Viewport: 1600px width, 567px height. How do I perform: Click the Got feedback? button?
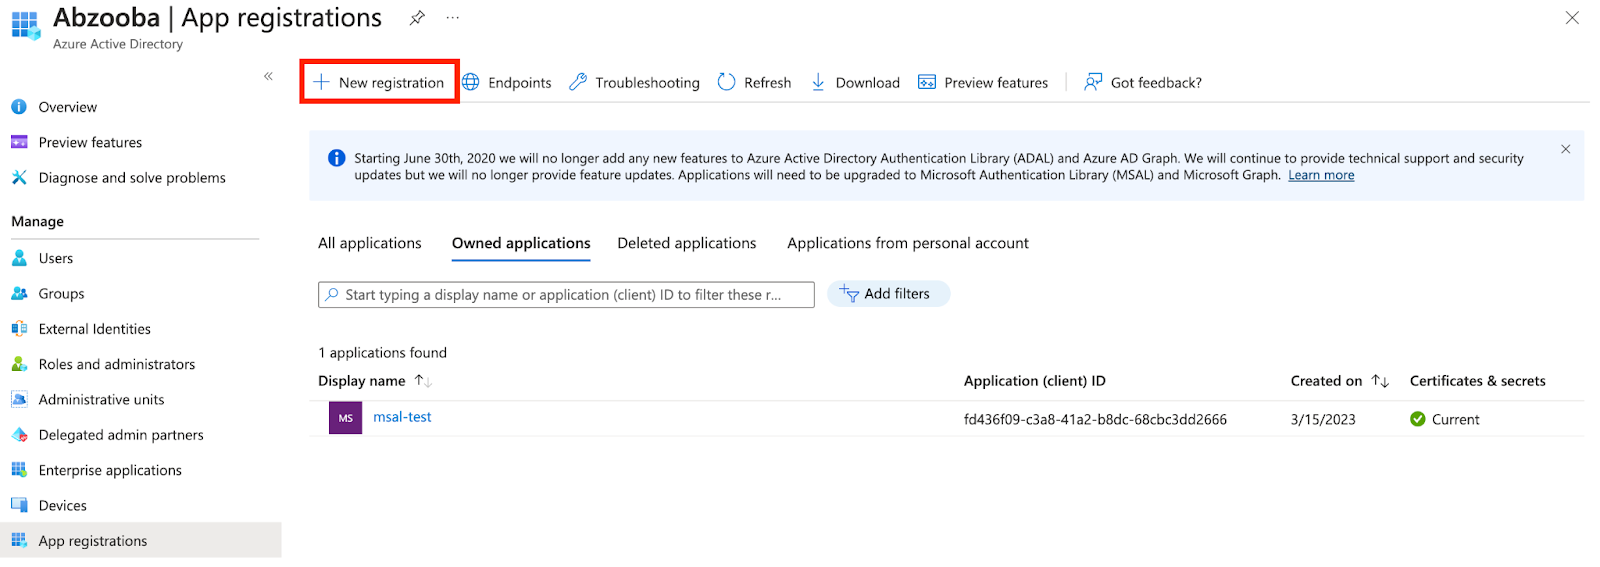(1143, 82)
